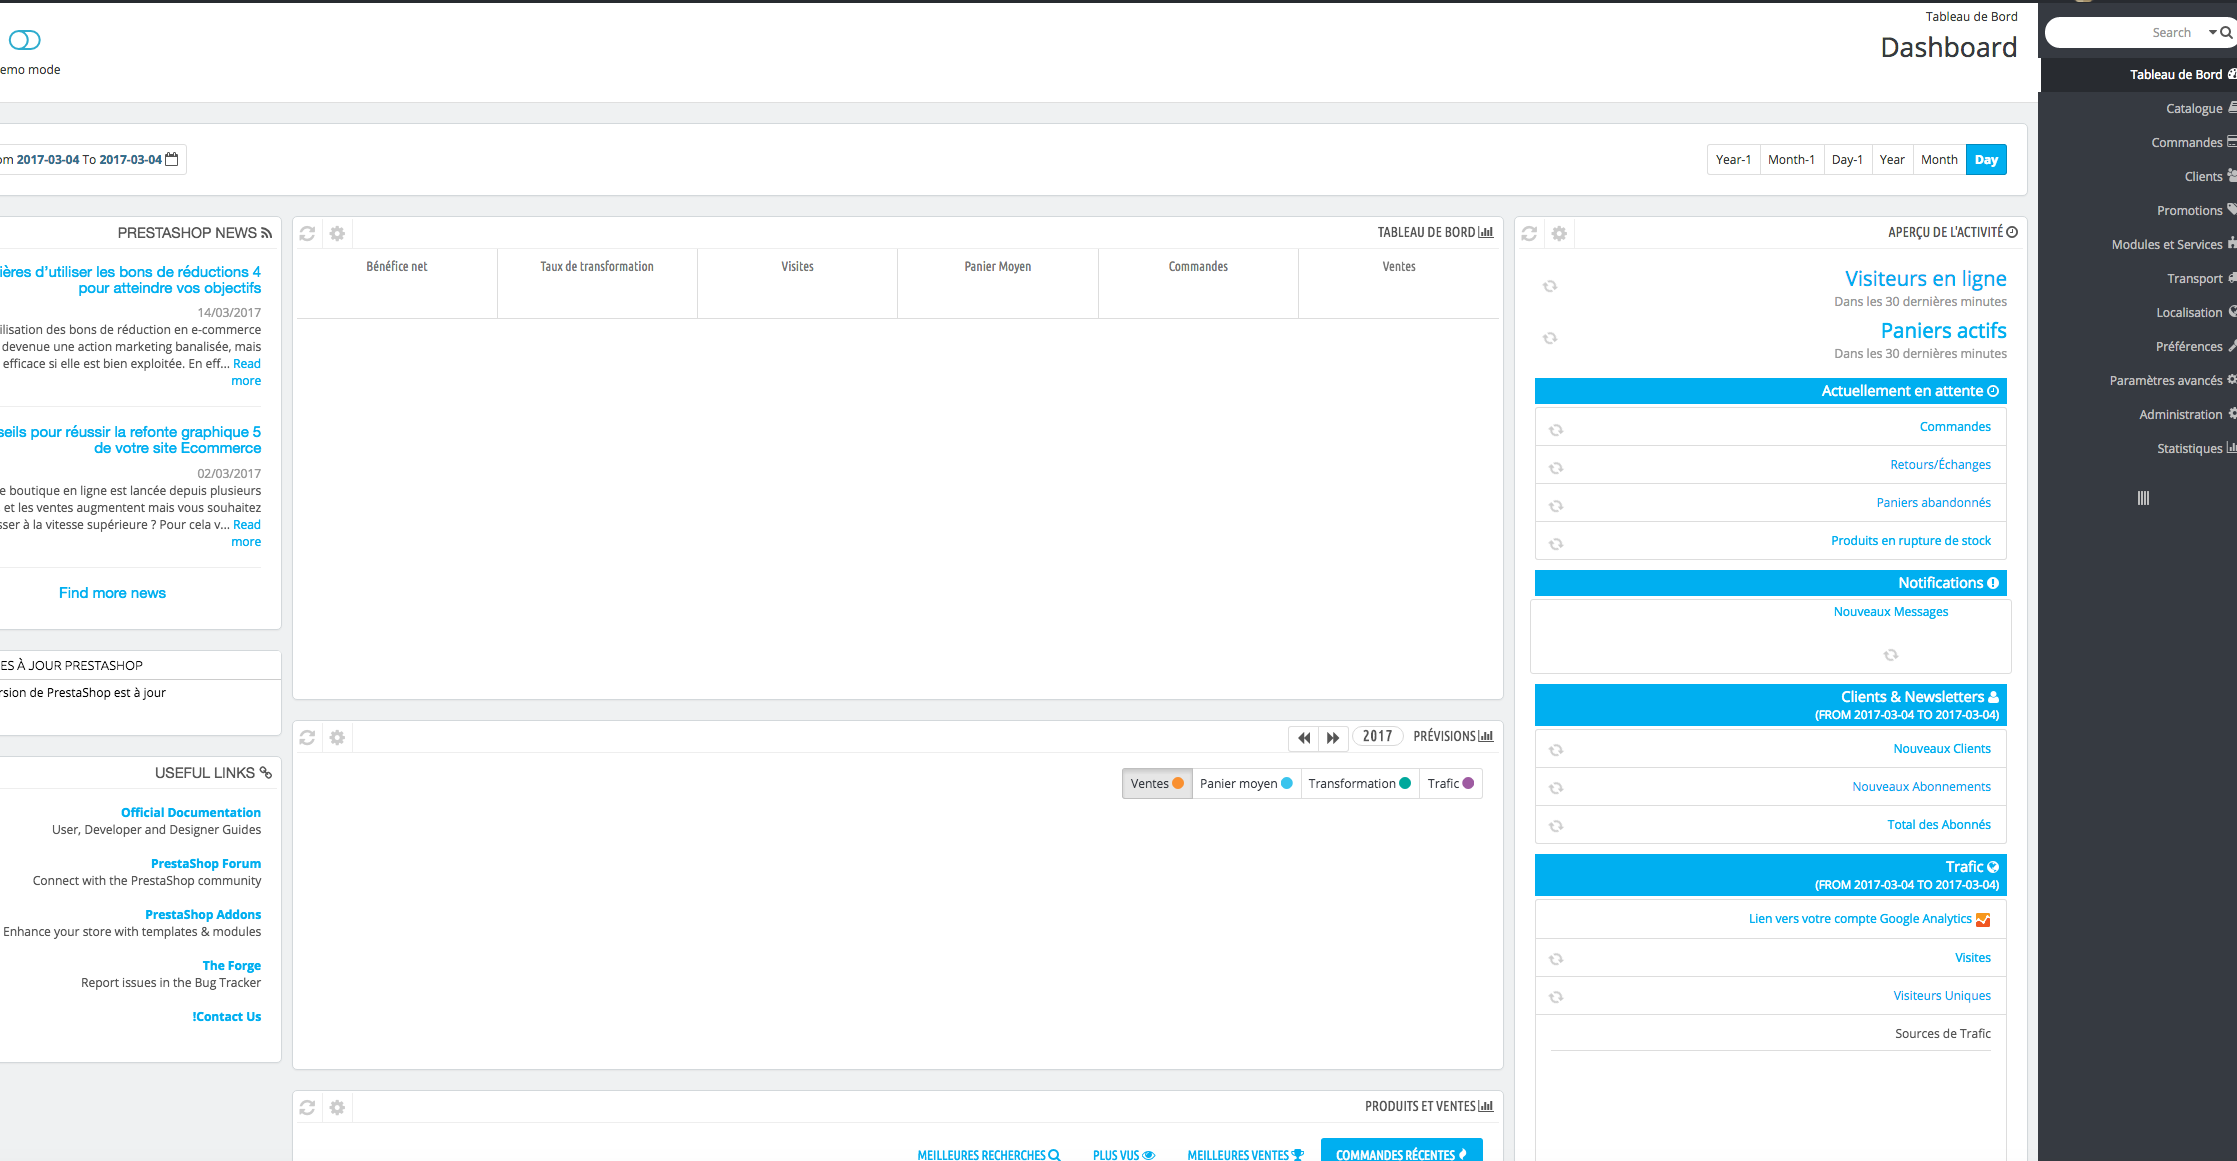Image resolution: width=2237 pixels, height=1161 pixels.
Task: Expand Catalogue in the sidebar menu
Action: click(x=2194, y=108)
